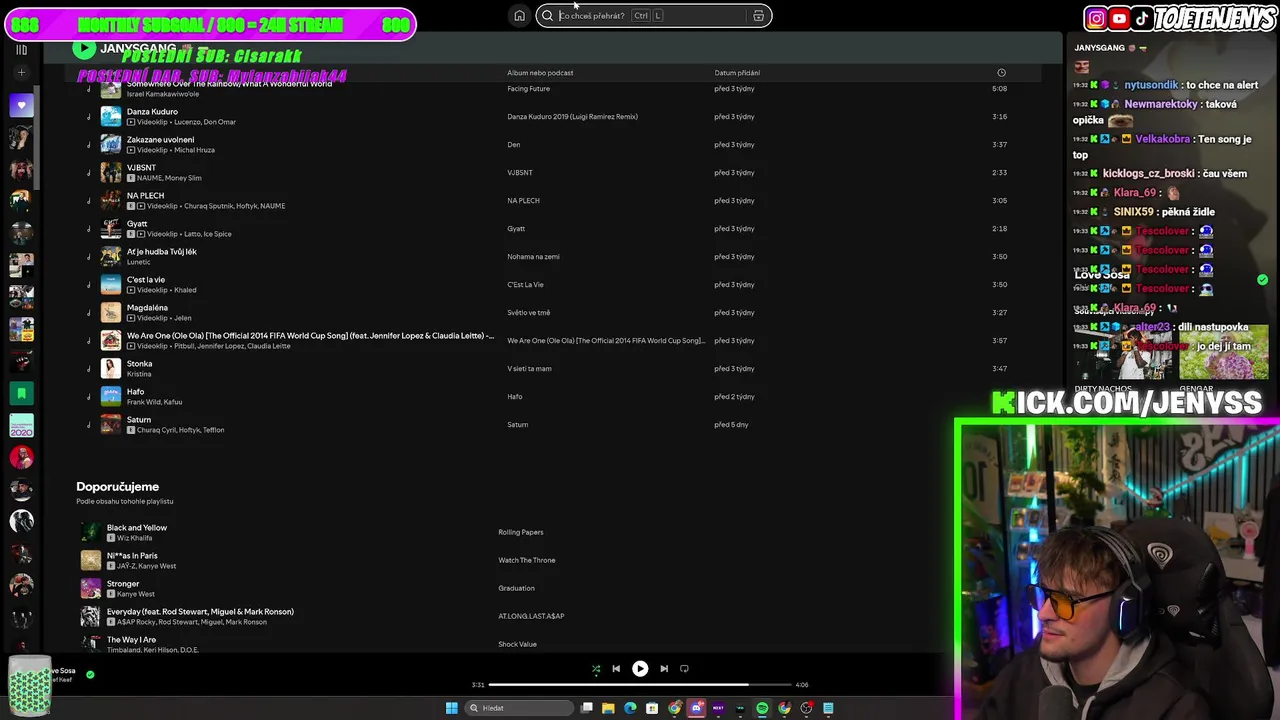The image size is (1280, 720).
Task: Switch to Spotify taskbar icon
Action: (x=762, y=708)
